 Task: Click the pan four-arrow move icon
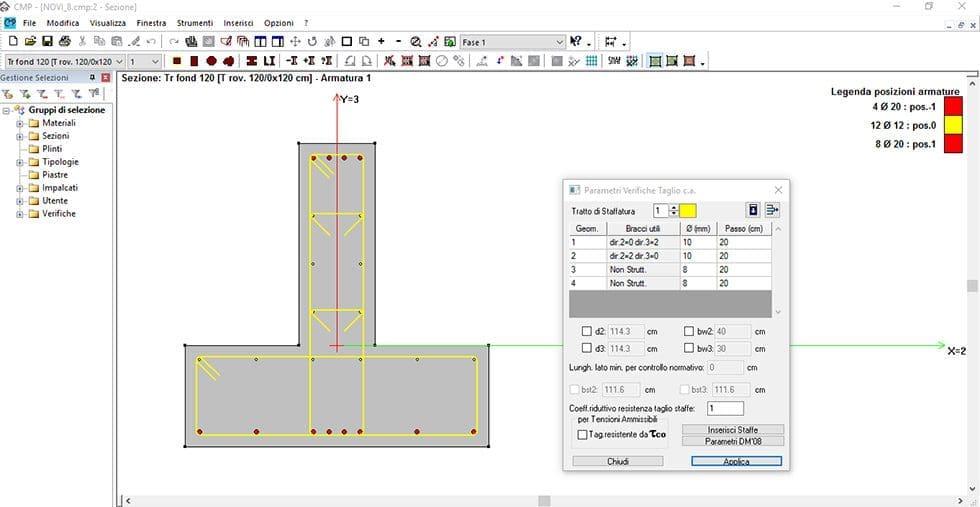(x=295, y=42)
